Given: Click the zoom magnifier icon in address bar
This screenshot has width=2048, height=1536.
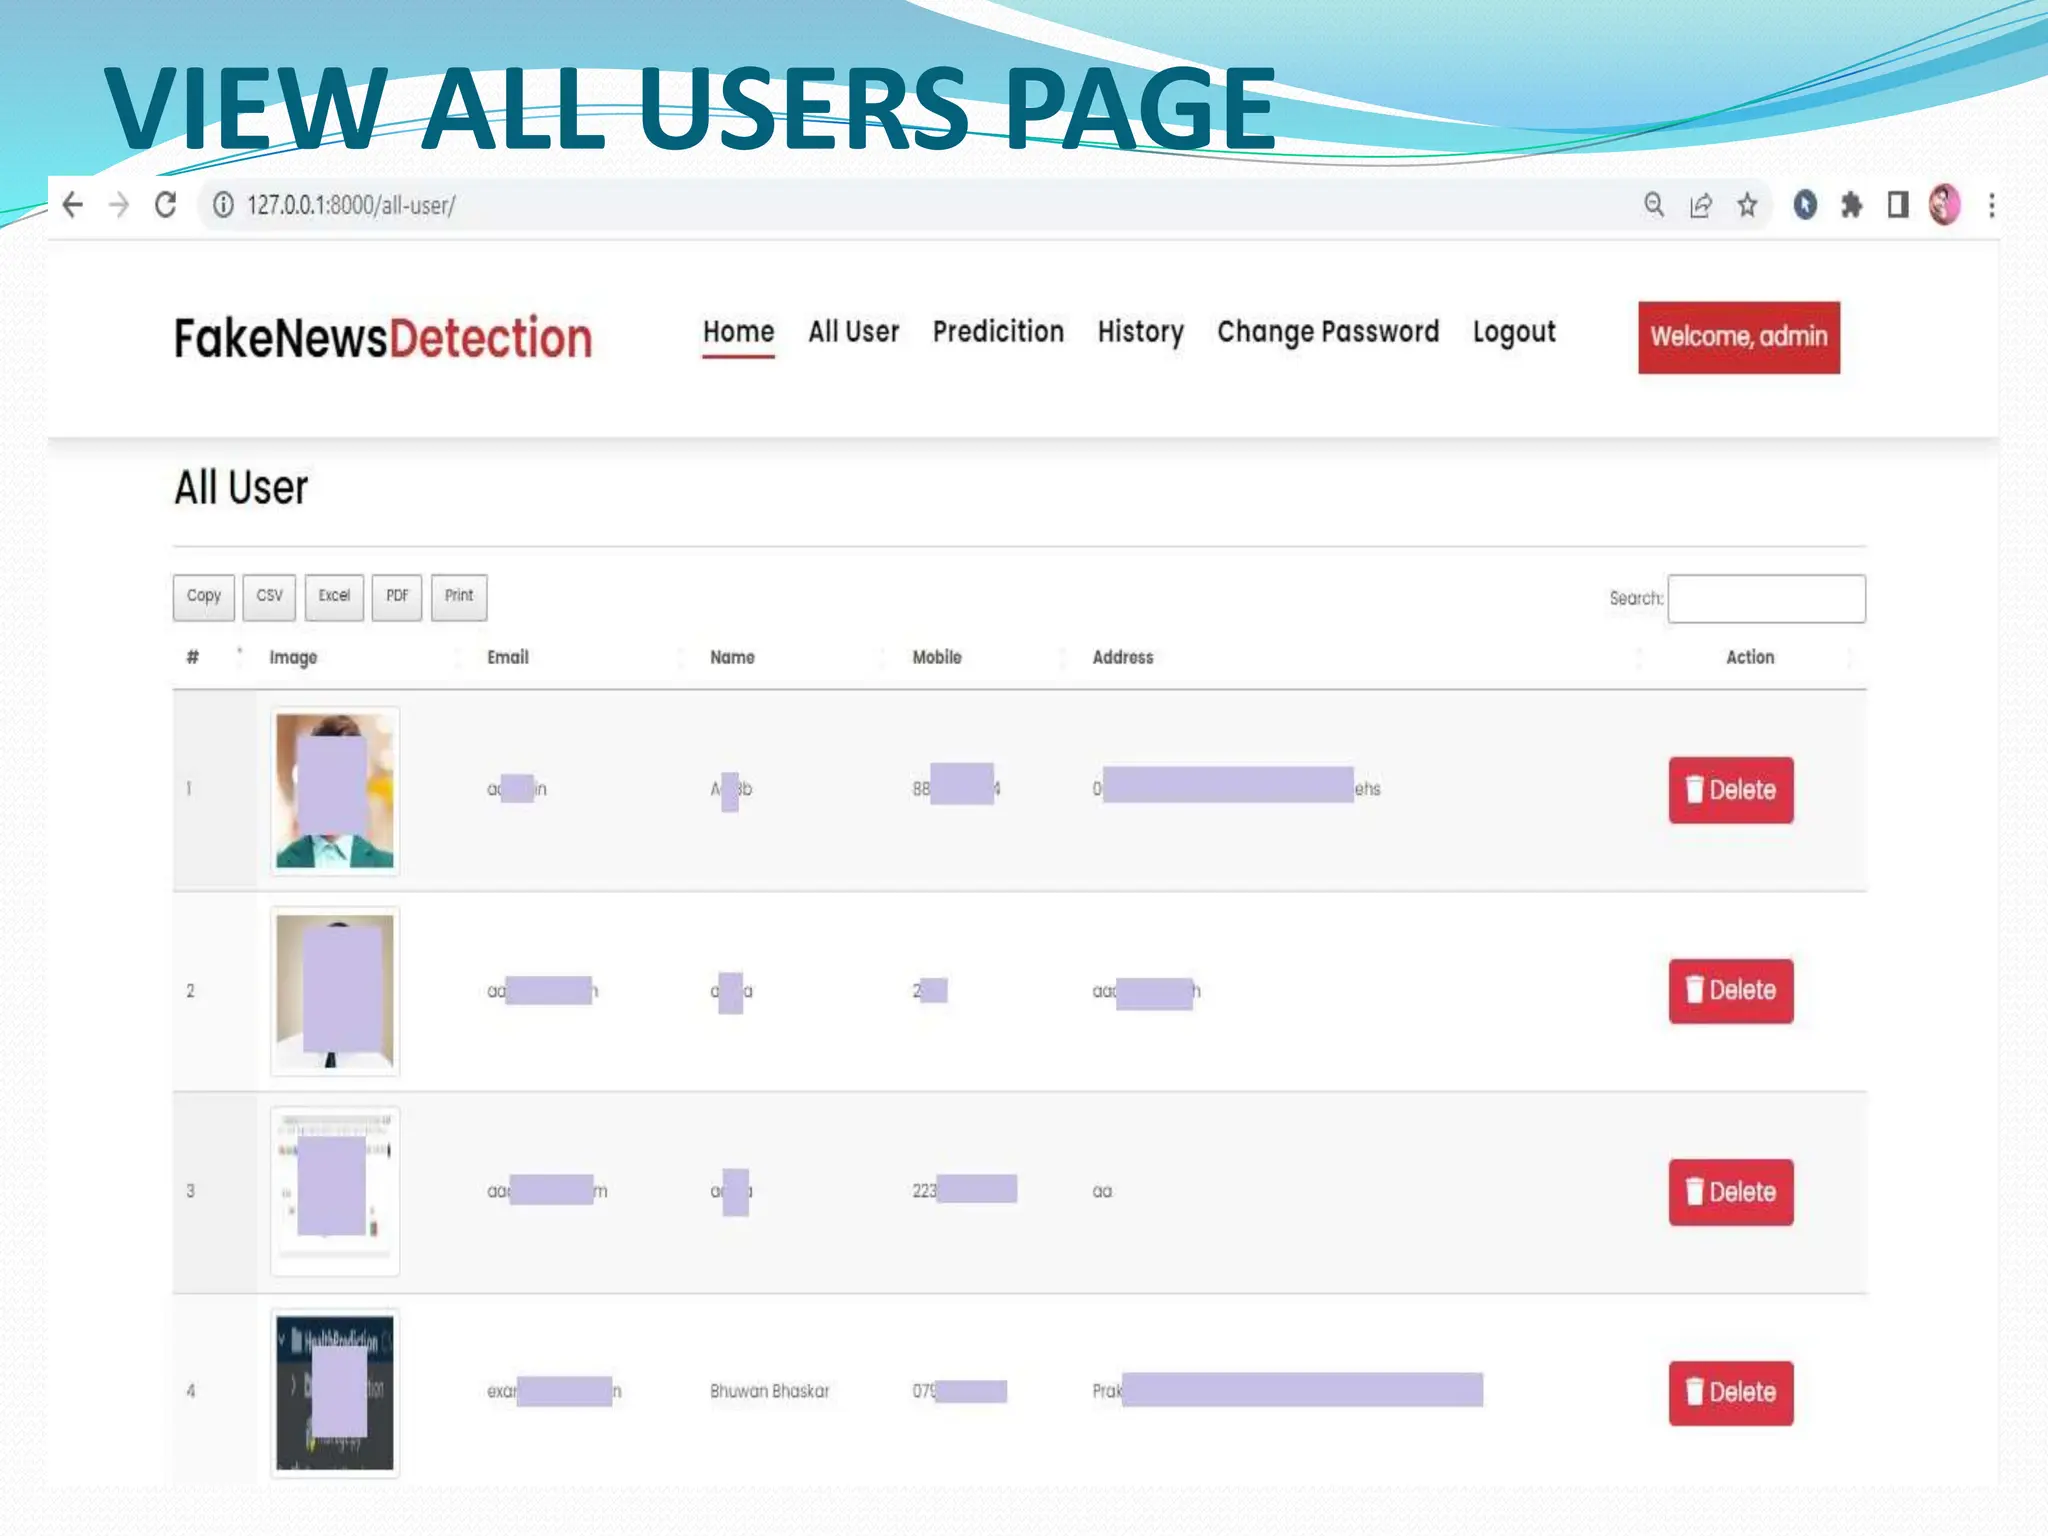Looking at the screenshot, I should (1654, 205).
